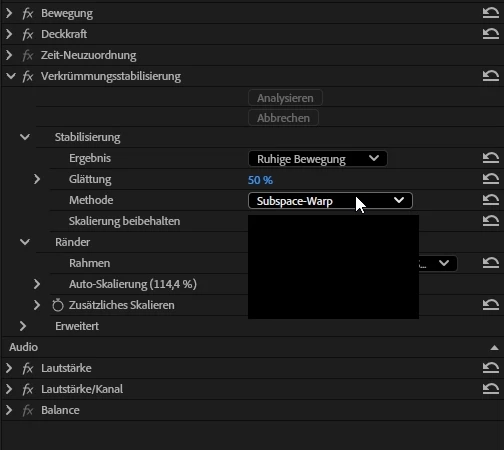504x450 pixels.
Task: Open the Rahmen dropdown arrow
Action: pyautogui.click(x=444, y=263)
